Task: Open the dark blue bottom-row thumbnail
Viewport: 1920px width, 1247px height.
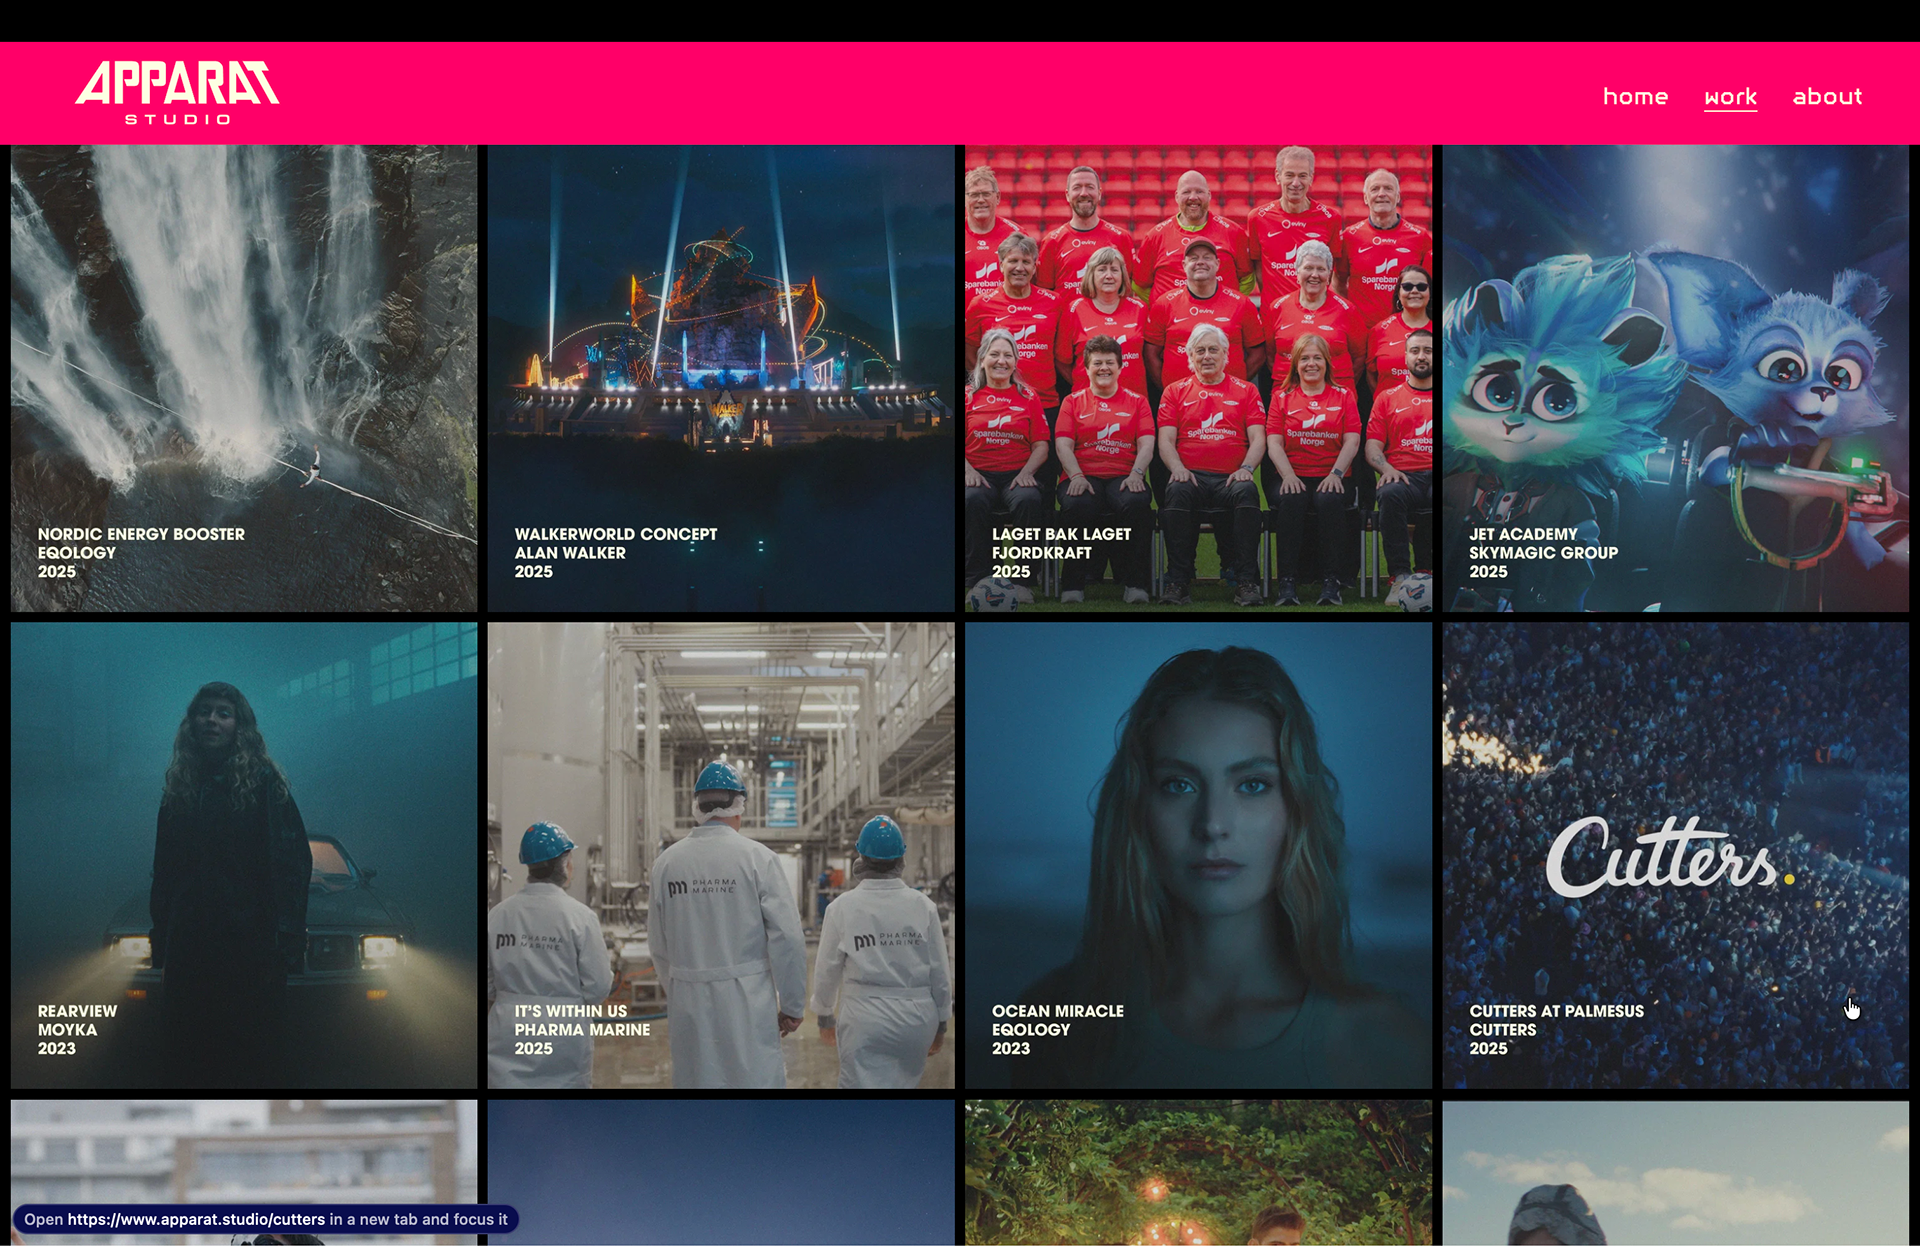Action: pyautogui.click(x=721, y=1172)
